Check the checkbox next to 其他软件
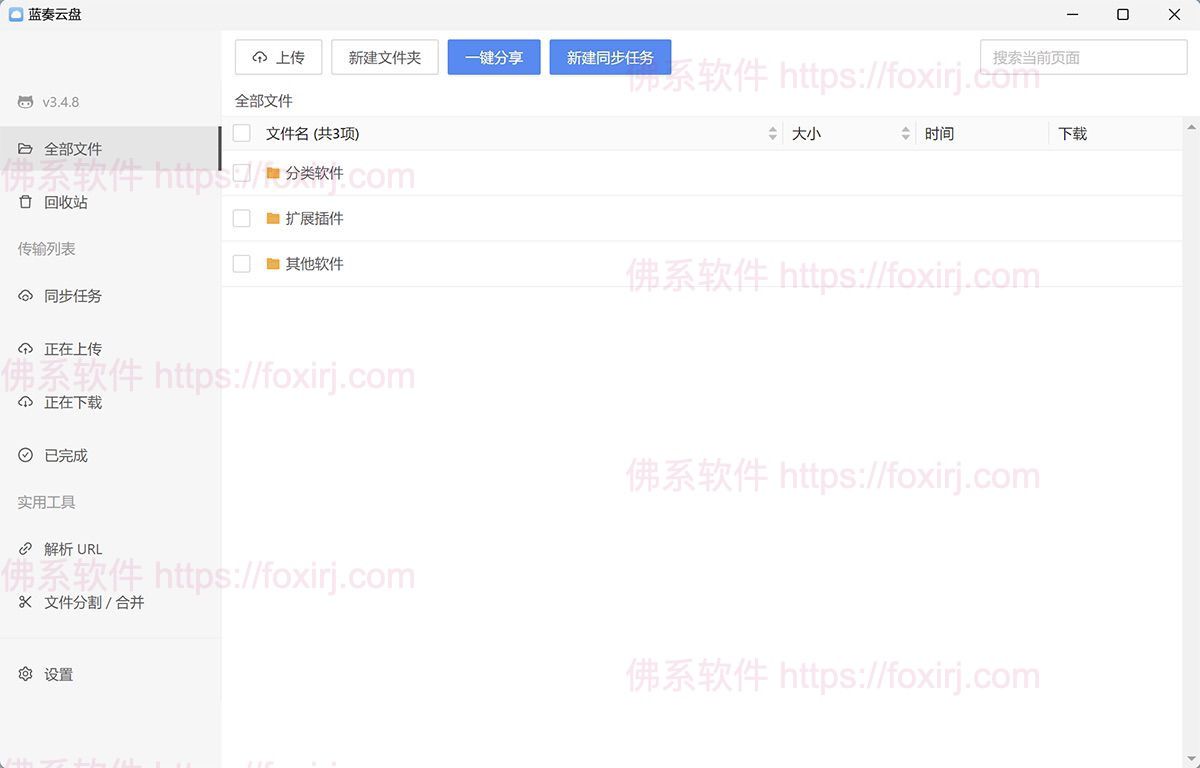Screen dimensions: 1200x768 241,264
